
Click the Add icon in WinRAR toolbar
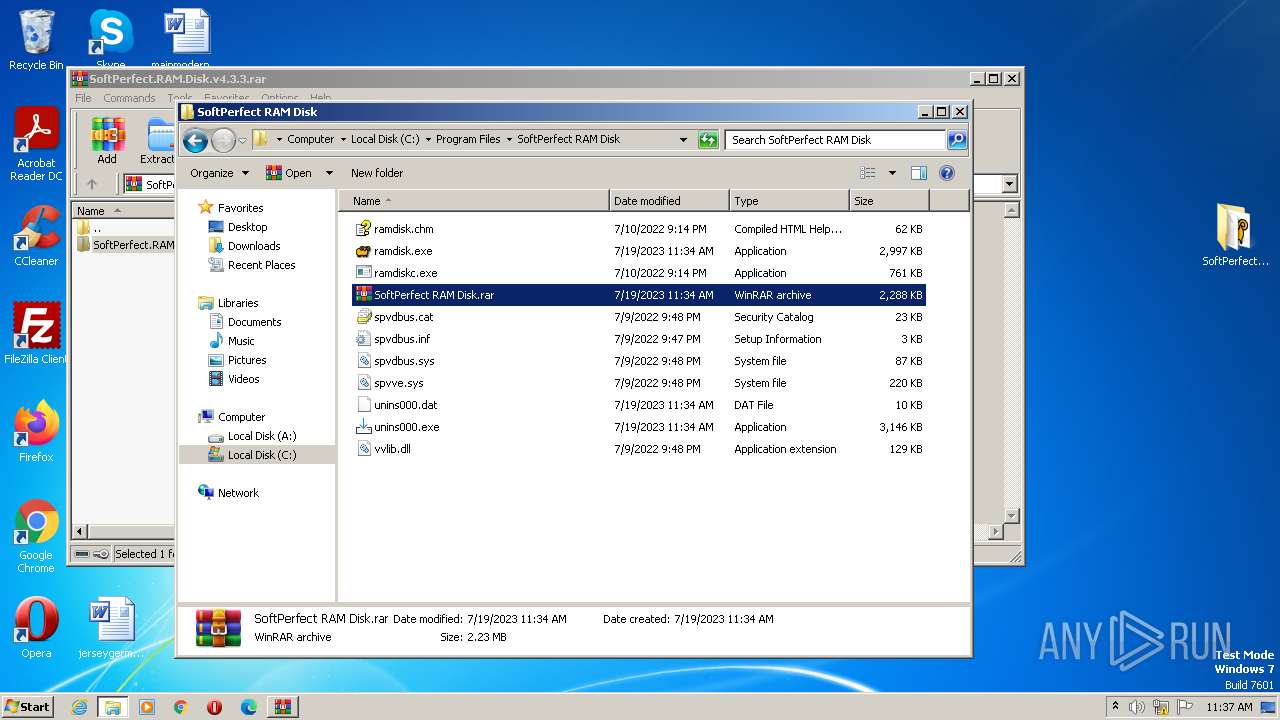pos(107,141)
